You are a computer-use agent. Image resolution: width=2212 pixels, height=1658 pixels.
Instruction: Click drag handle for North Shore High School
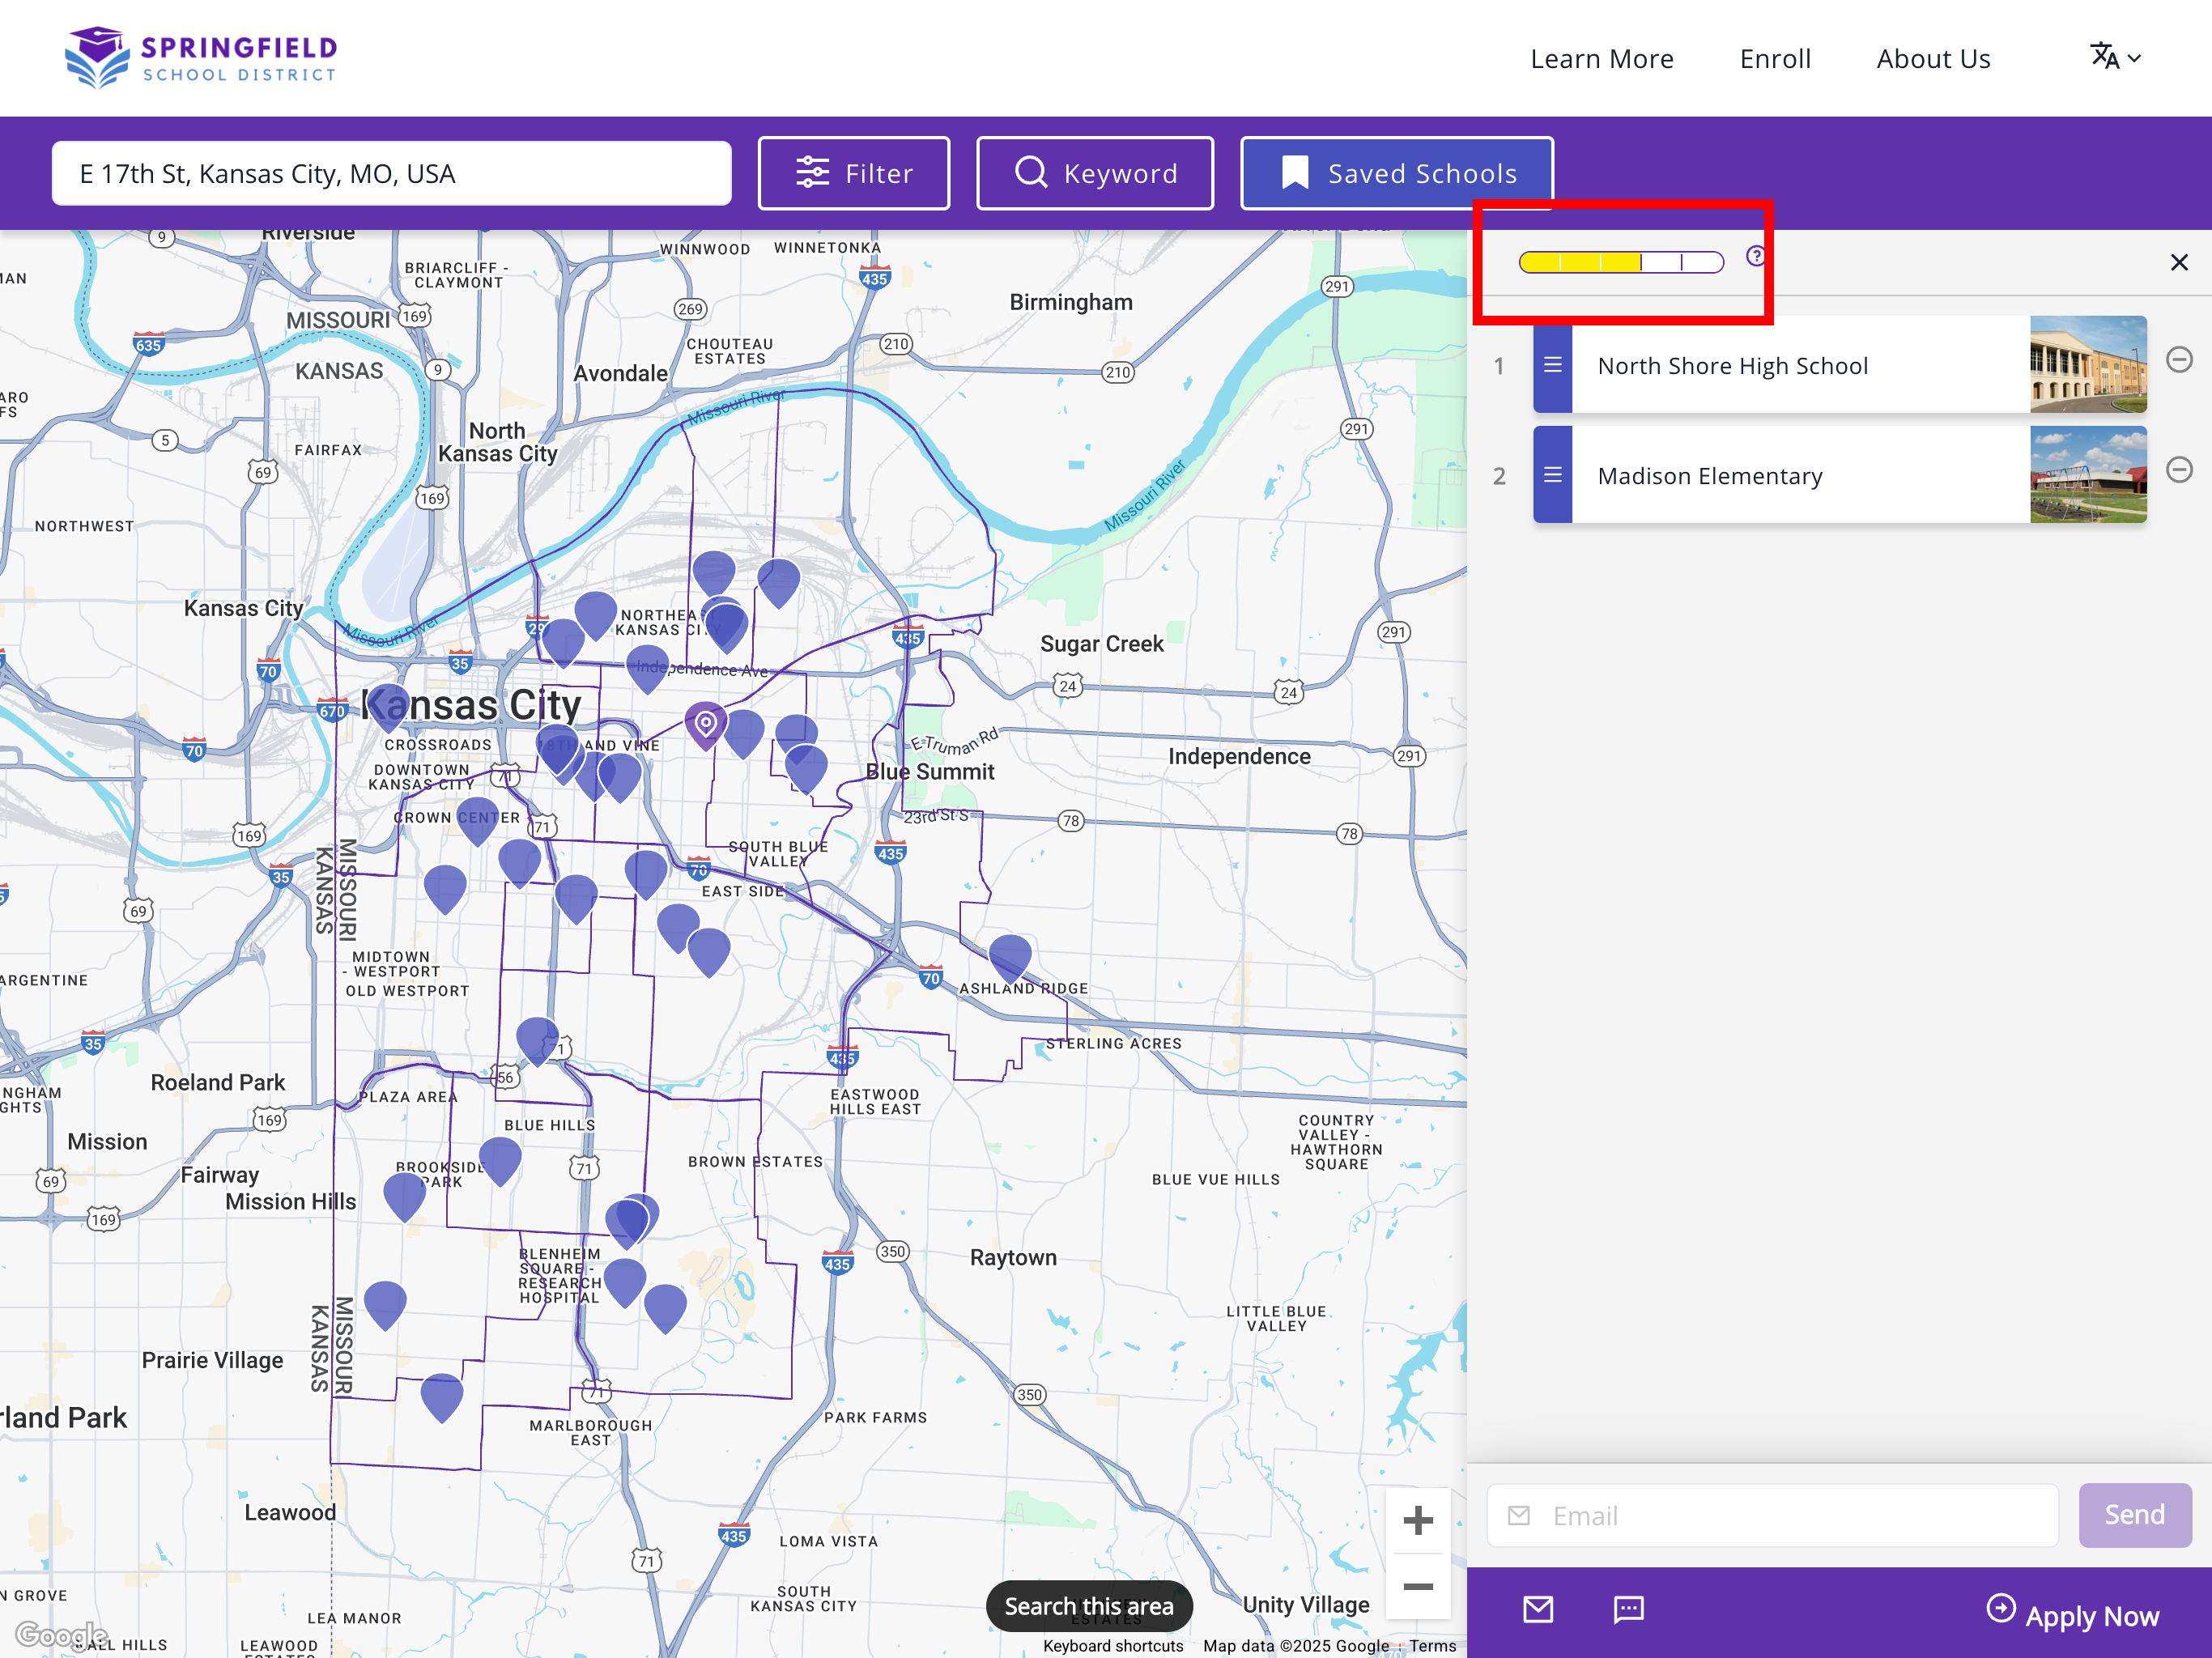[1552, 365]
